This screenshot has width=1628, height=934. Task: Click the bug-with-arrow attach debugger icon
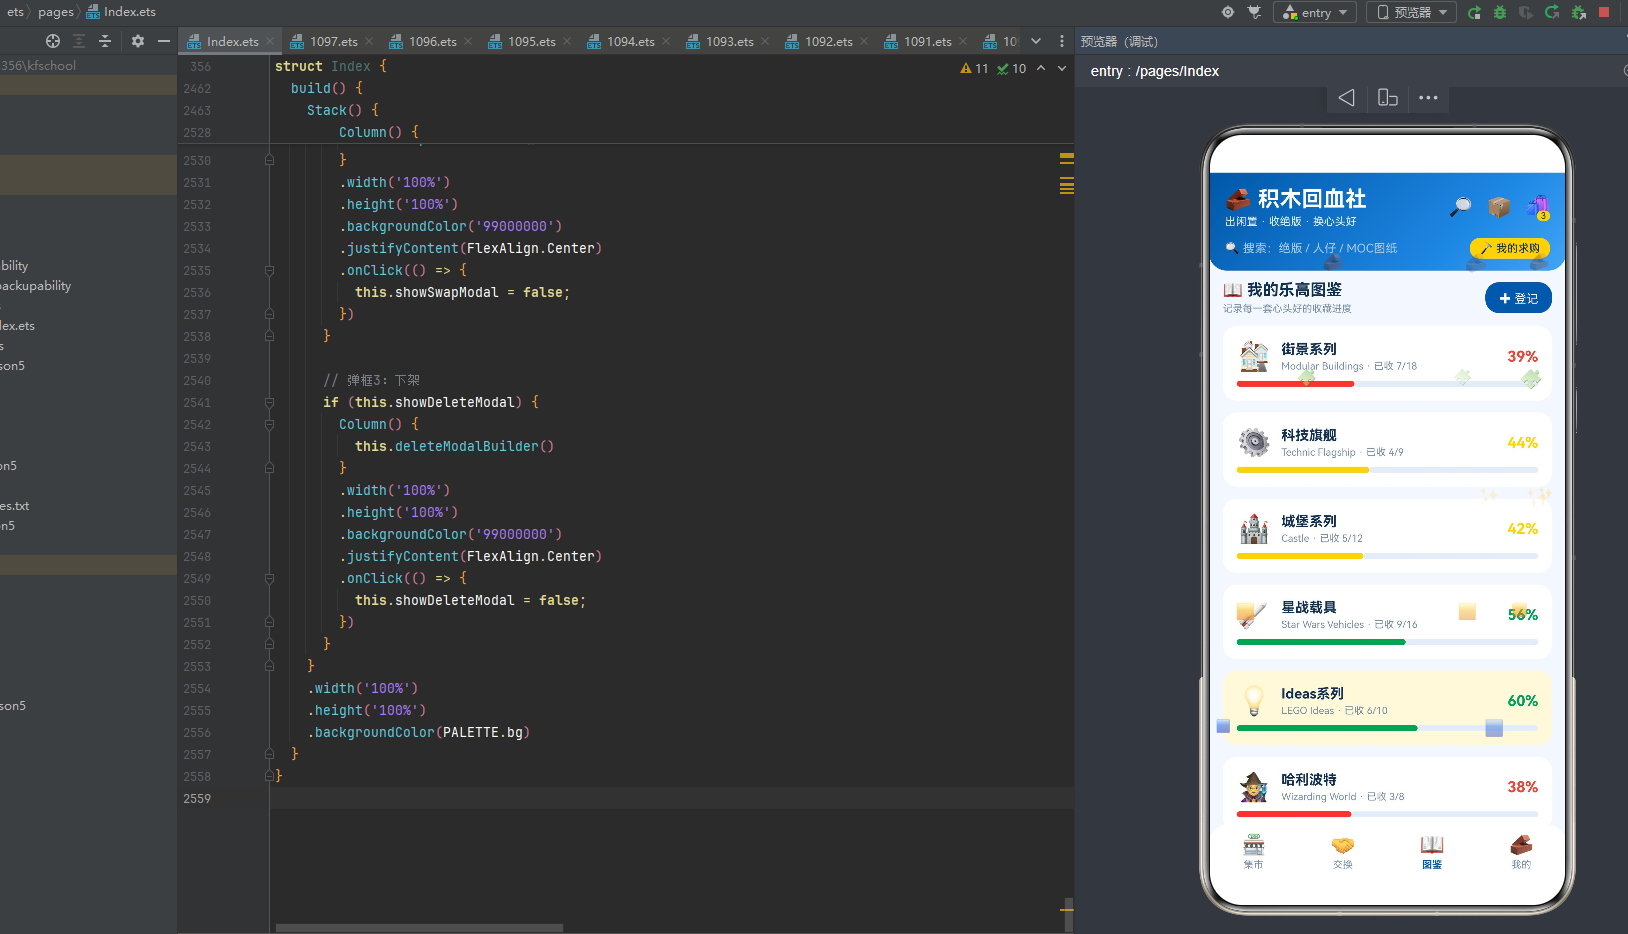tap(1578, 12)
